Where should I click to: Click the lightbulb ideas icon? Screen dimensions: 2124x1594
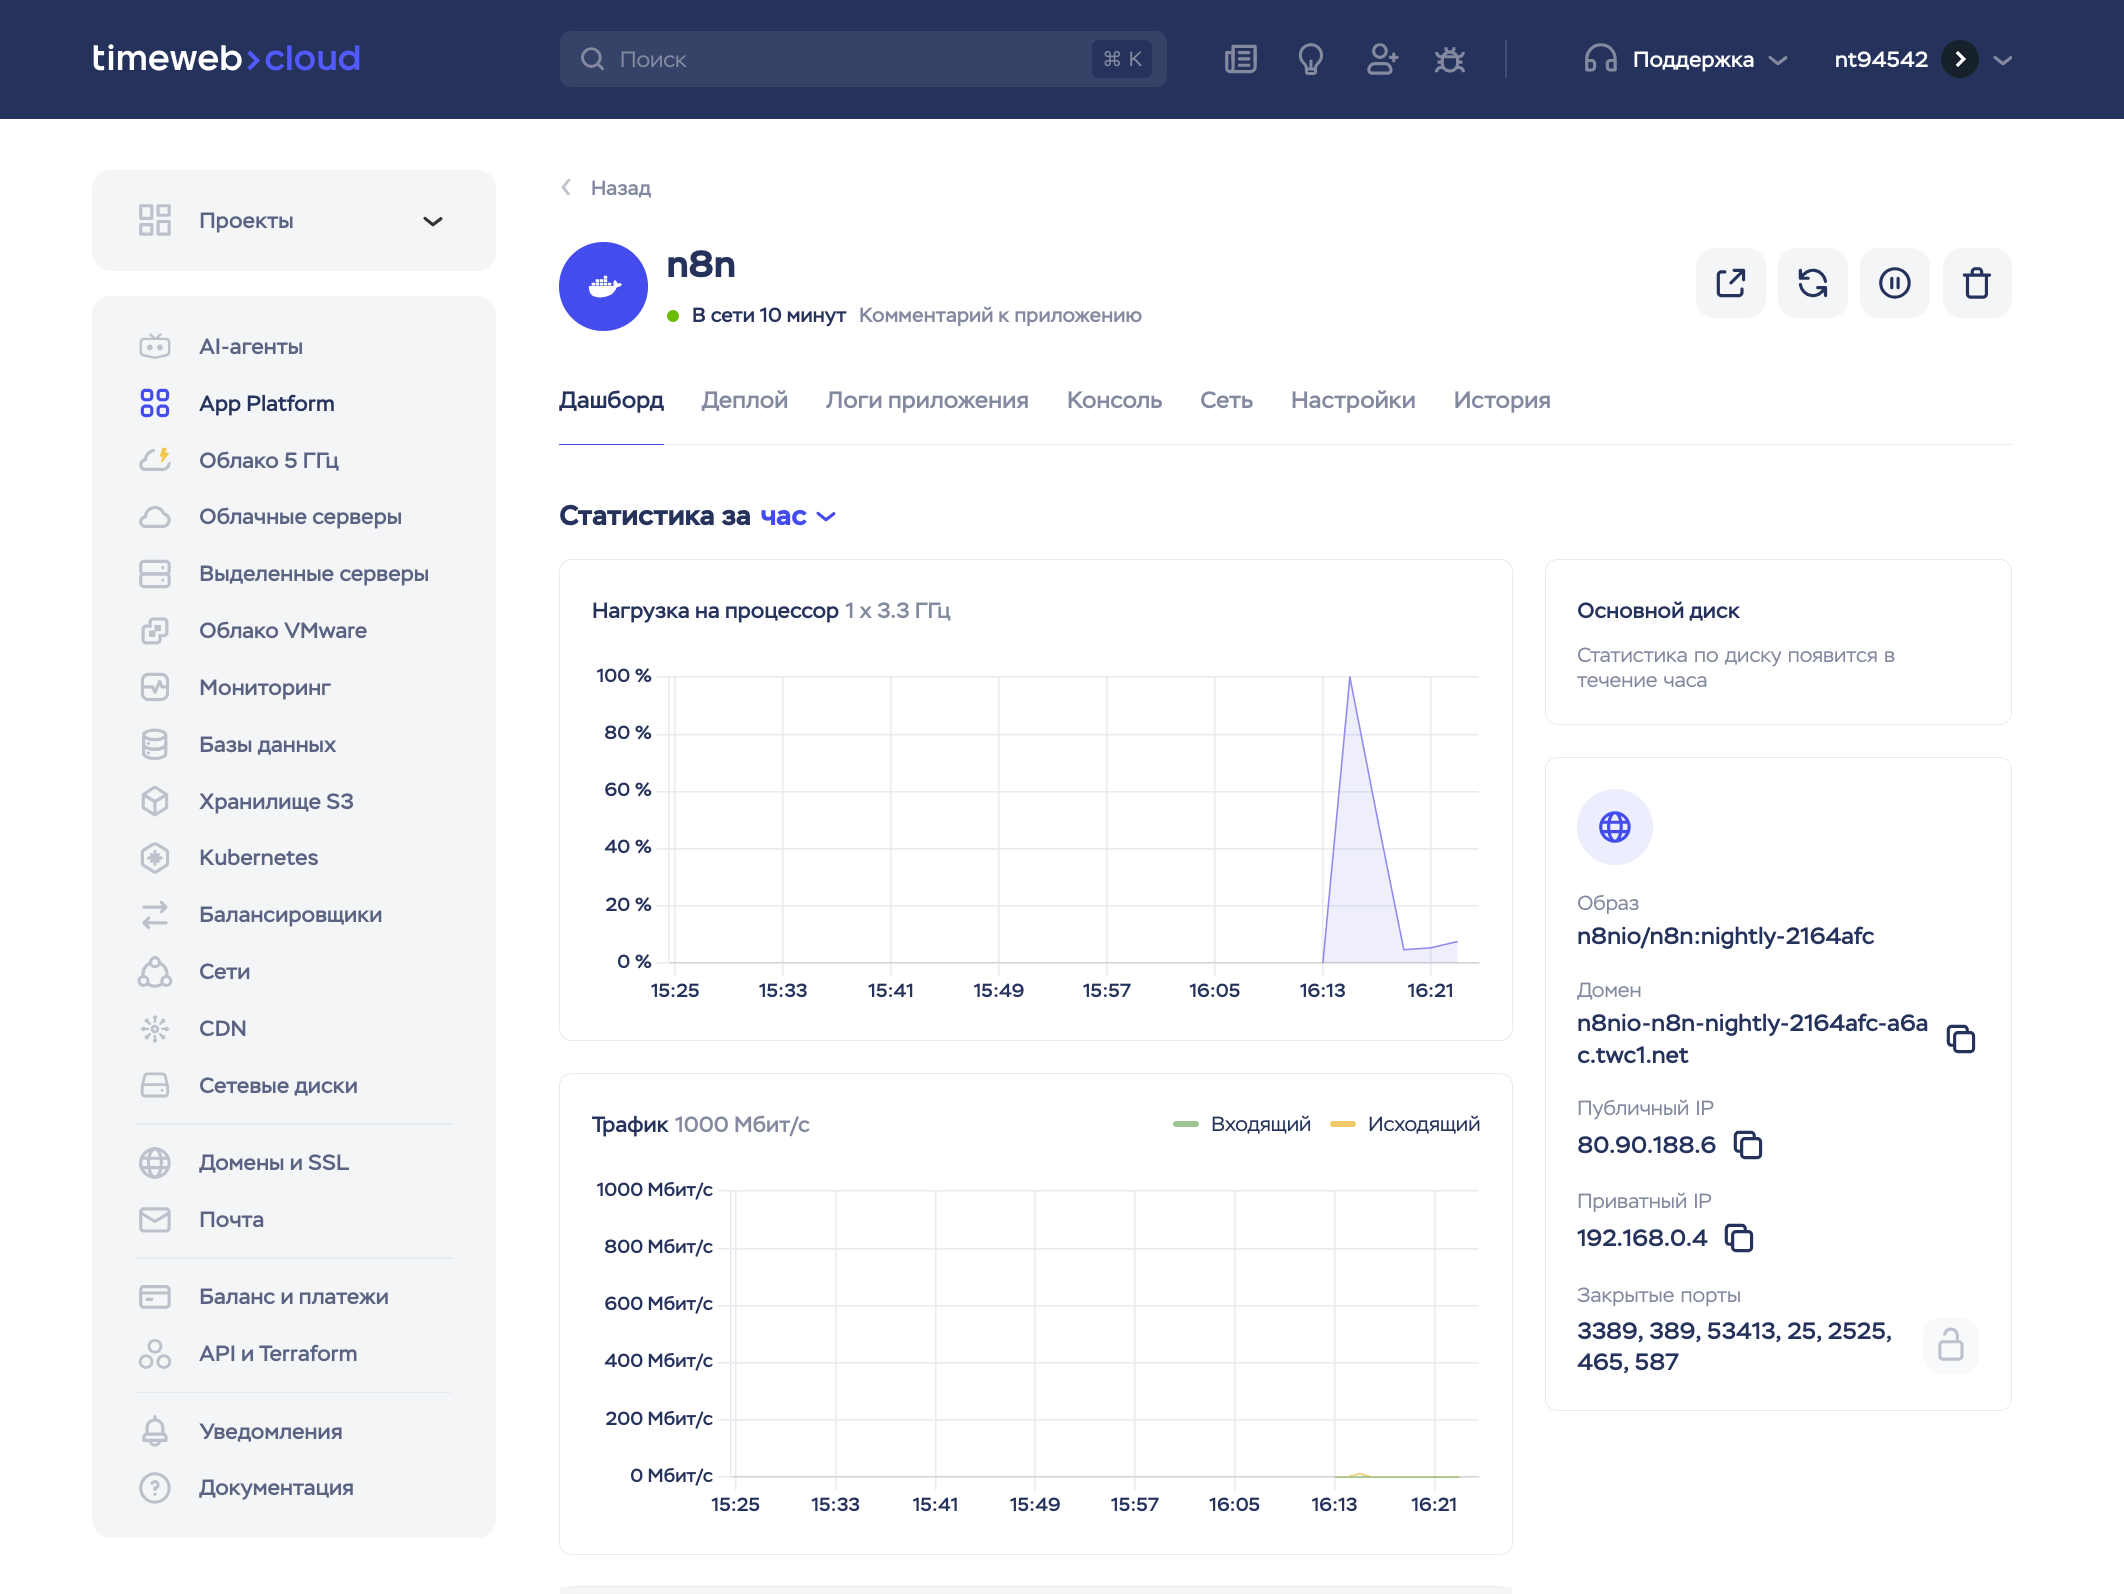click(1311, 60)
